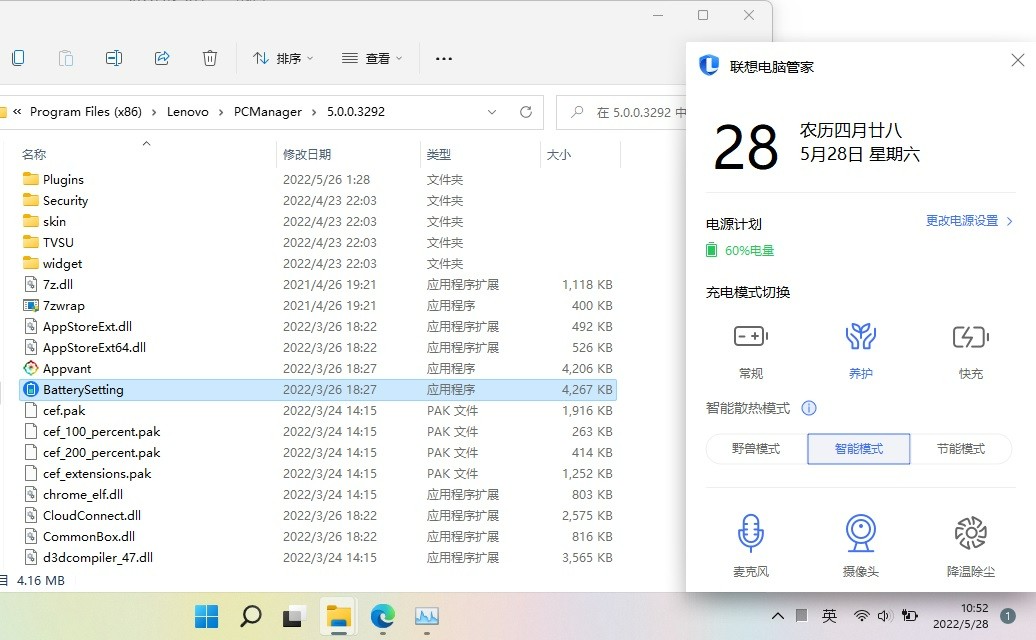The image size is (1036, 640).
Task: Select AppStoreExt.dll file
Action: [x=87, y=326]
